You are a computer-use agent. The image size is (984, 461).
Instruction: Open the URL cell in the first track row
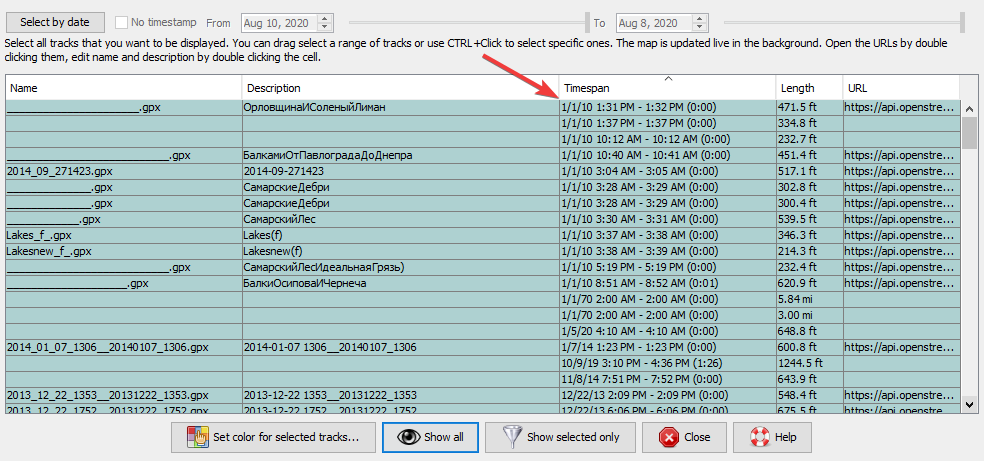(x=900, y=107)
